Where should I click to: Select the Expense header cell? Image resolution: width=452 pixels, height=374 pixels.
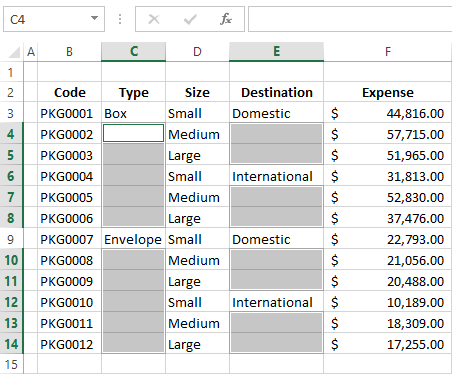point(388,92)
